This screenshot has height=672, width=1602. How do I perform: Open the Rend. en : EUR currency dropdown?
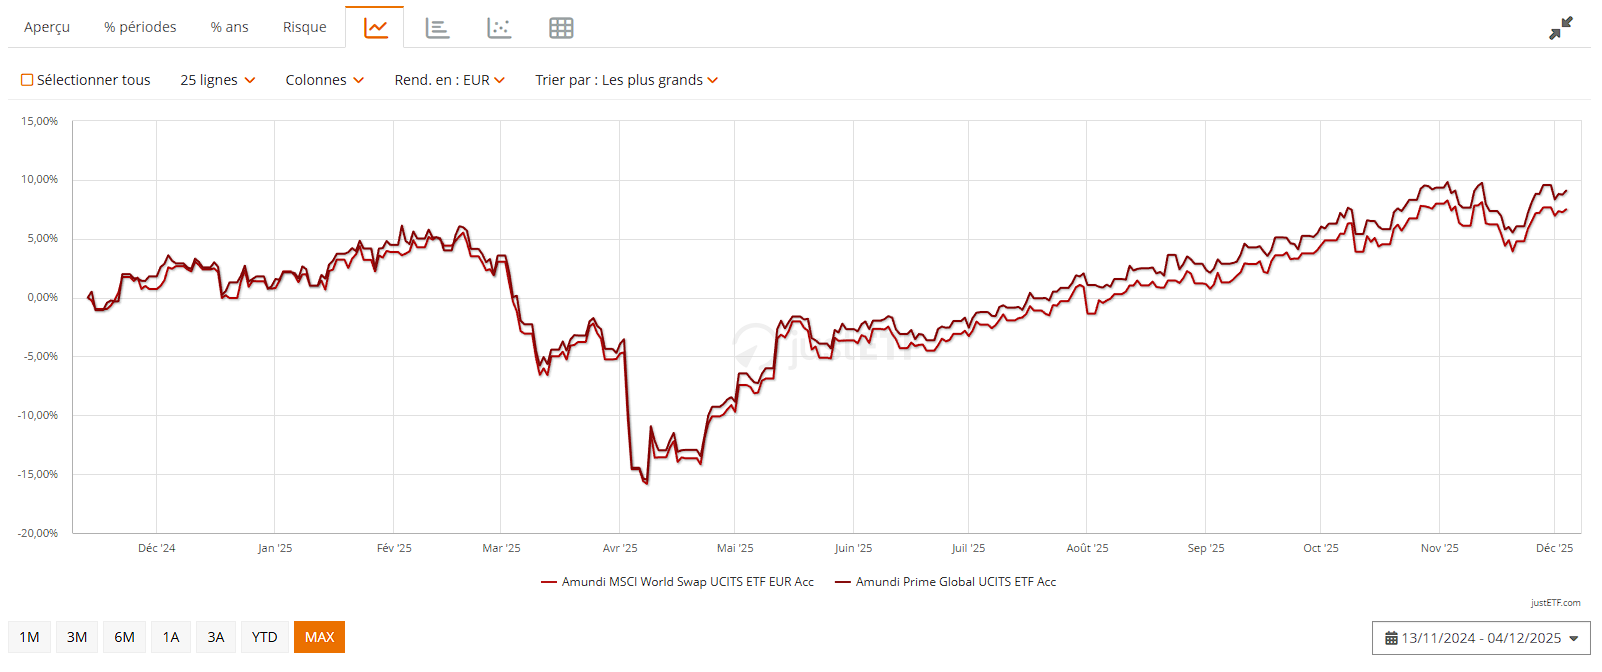[x=449, y=80]
